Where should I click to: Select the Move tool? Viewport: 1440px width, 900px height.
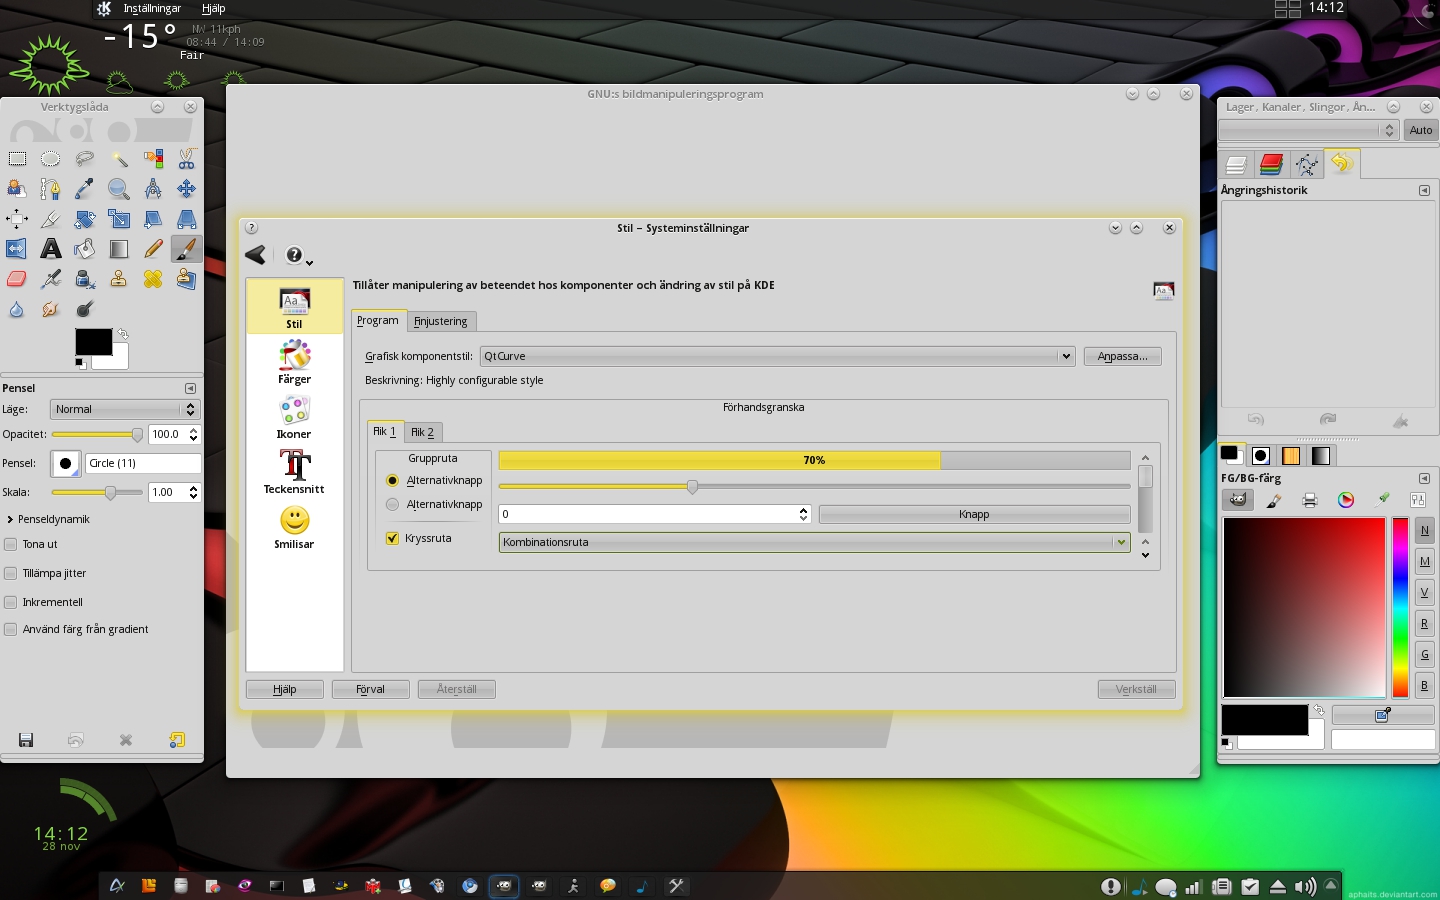pos(187,188)
